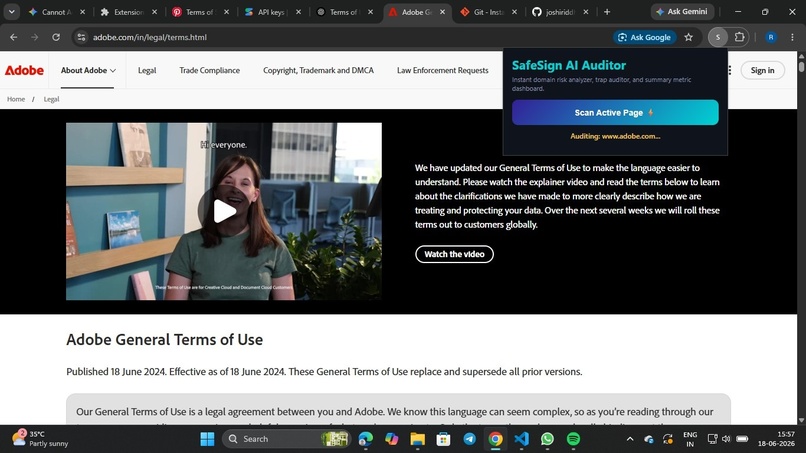
Task: Open Microsoft Store from taskbar
Action: coord(443,439)
